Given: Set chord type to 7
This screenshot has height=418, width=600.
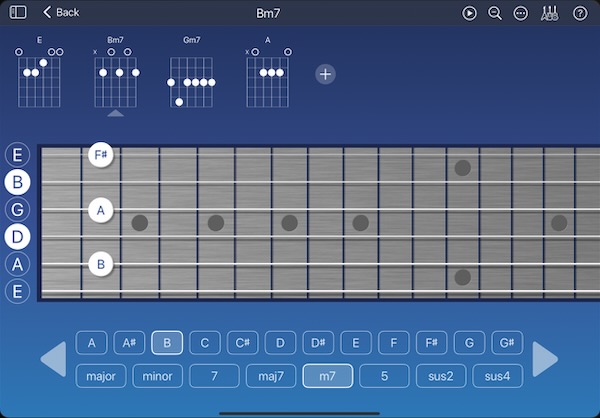Looking at the screenshot, I should point(214,376).
